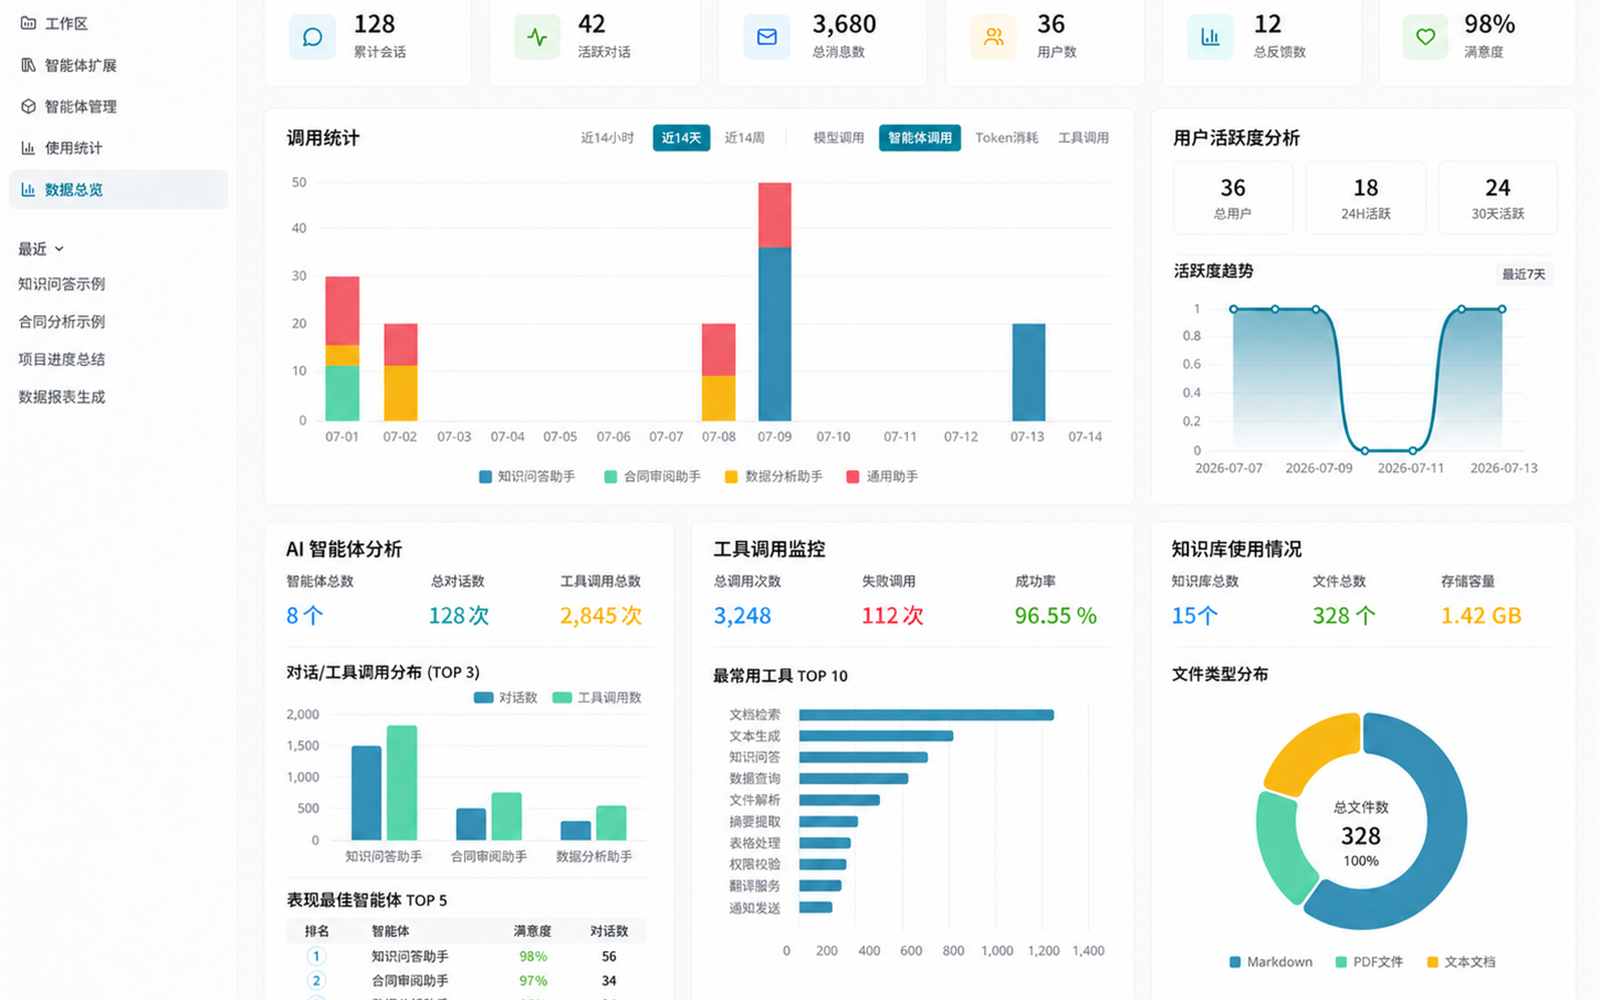Open recent item 数据报表生成
The width and height of the screenshot is (1600, 1000).
point(61,397)
